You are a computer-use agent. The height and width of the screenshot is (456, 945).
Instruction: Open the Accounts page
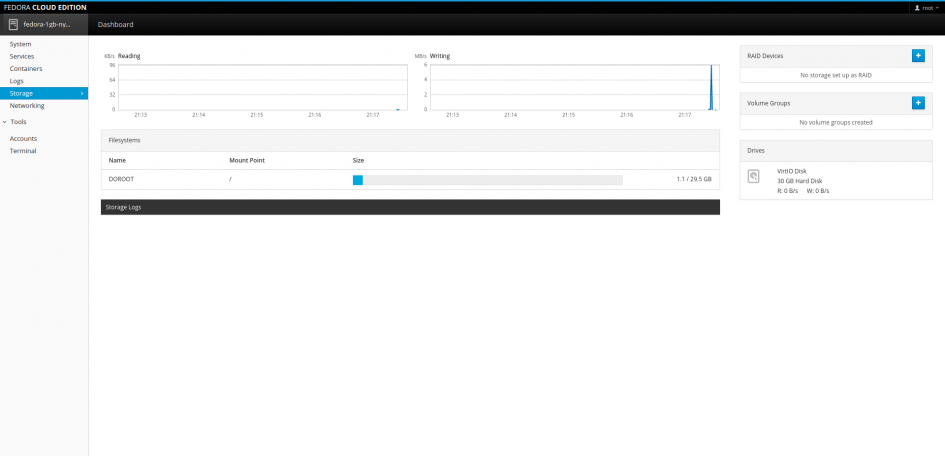point(24,138)
